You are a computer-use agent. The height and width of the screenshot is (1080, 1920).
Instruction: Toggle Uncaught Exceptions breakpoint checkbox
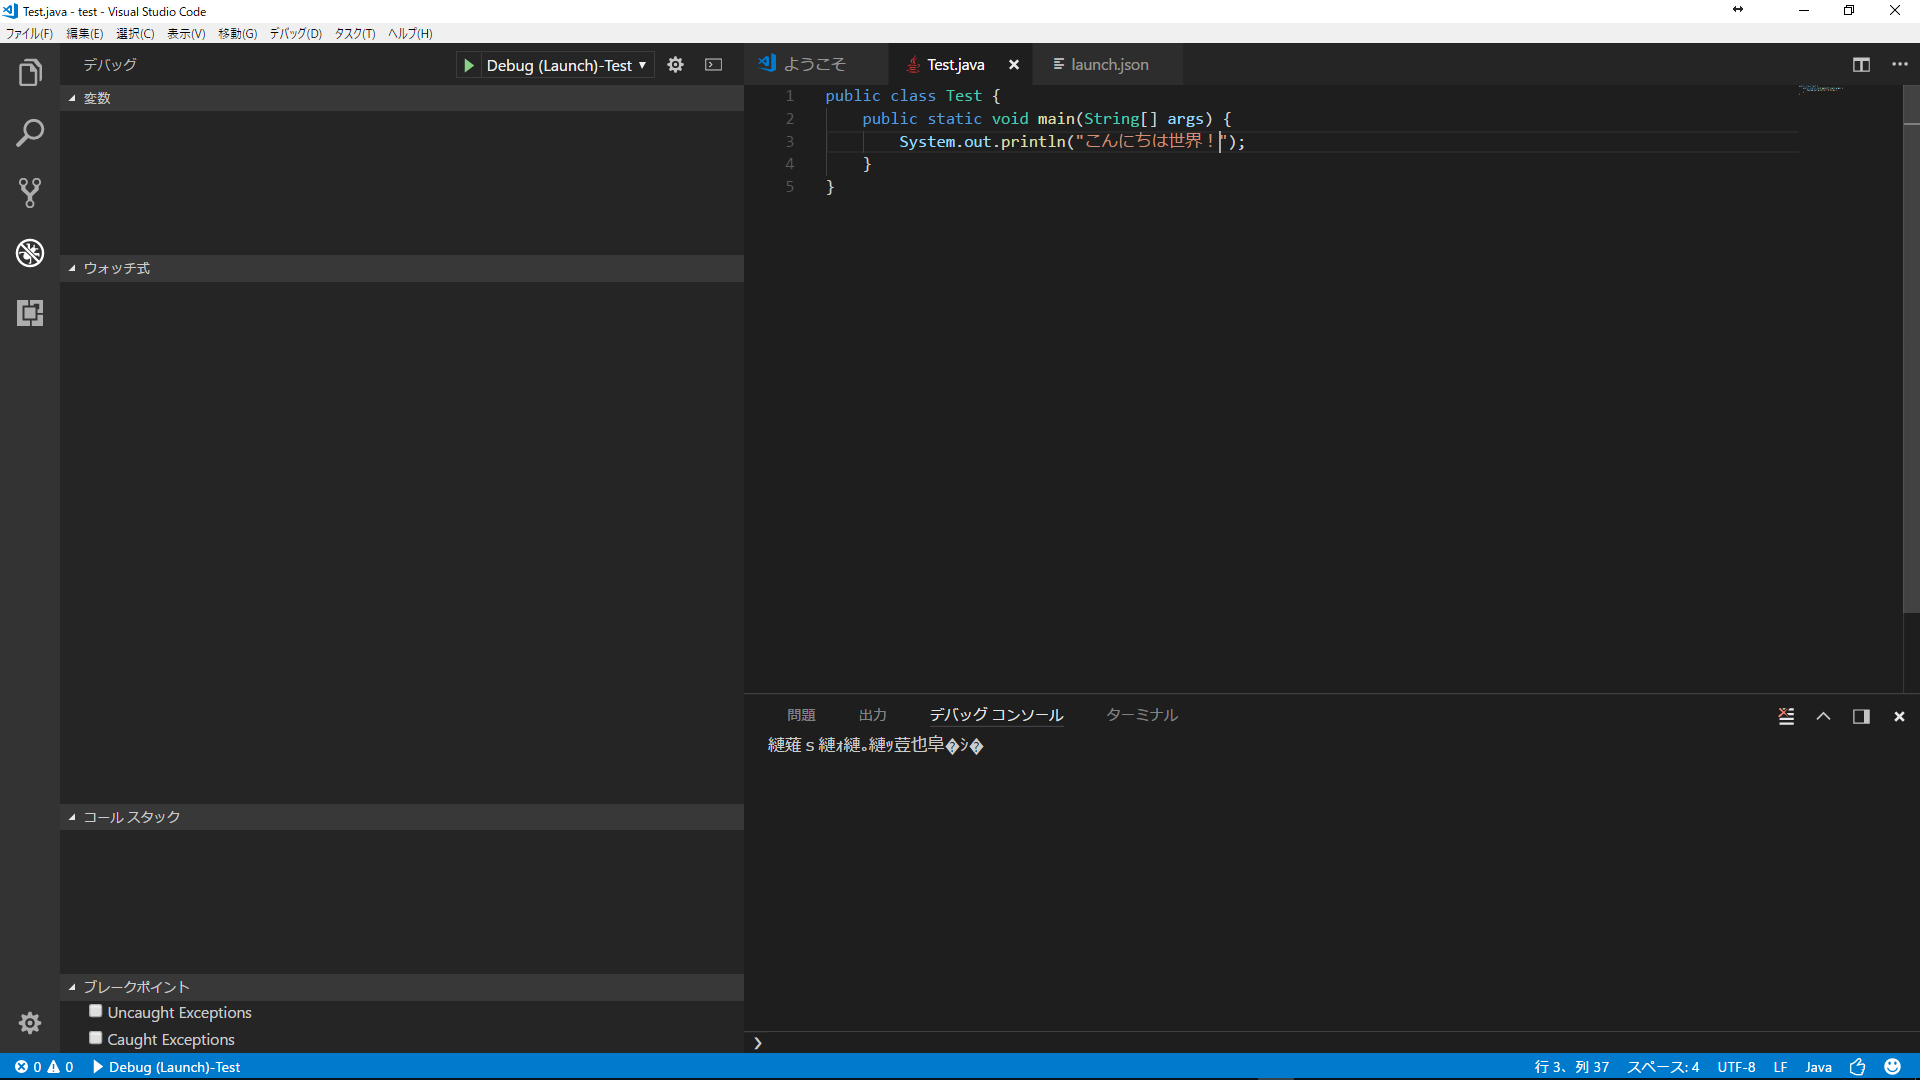point(96,1011)
